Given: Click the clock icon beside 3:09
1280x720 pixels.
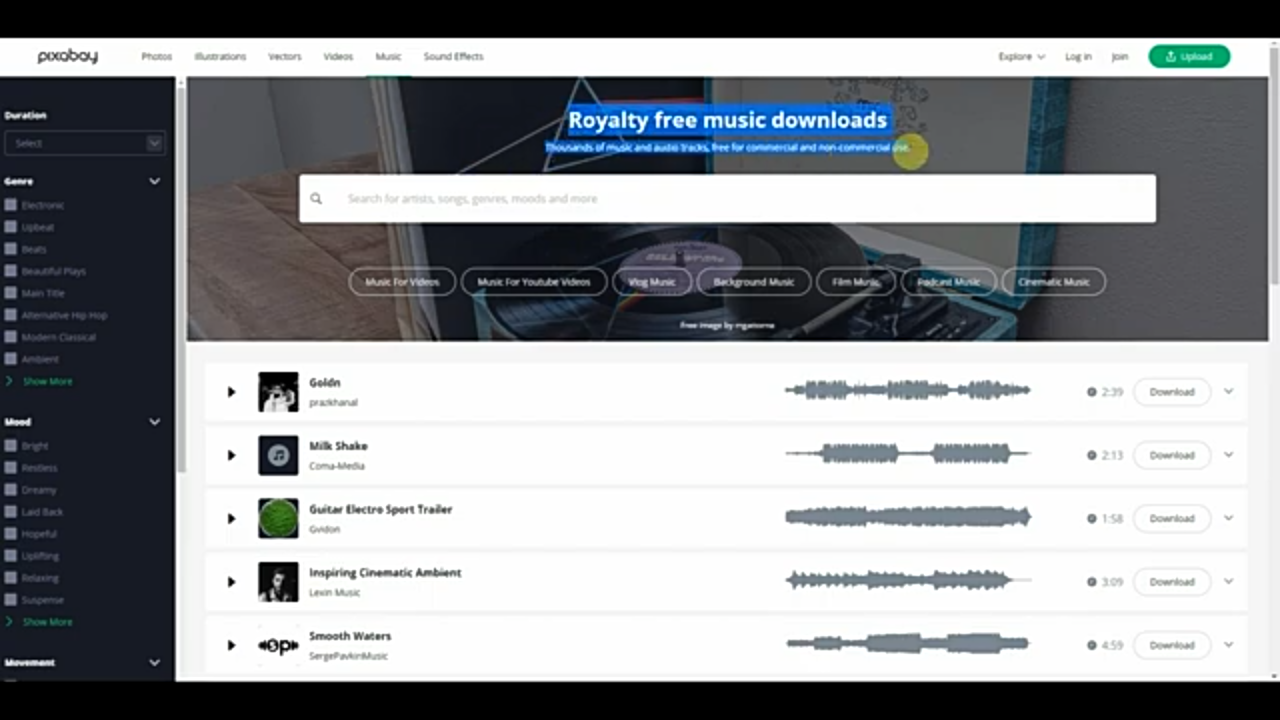Looking at the screenshot, I should pyautogui.click(x=1092, y=582).
